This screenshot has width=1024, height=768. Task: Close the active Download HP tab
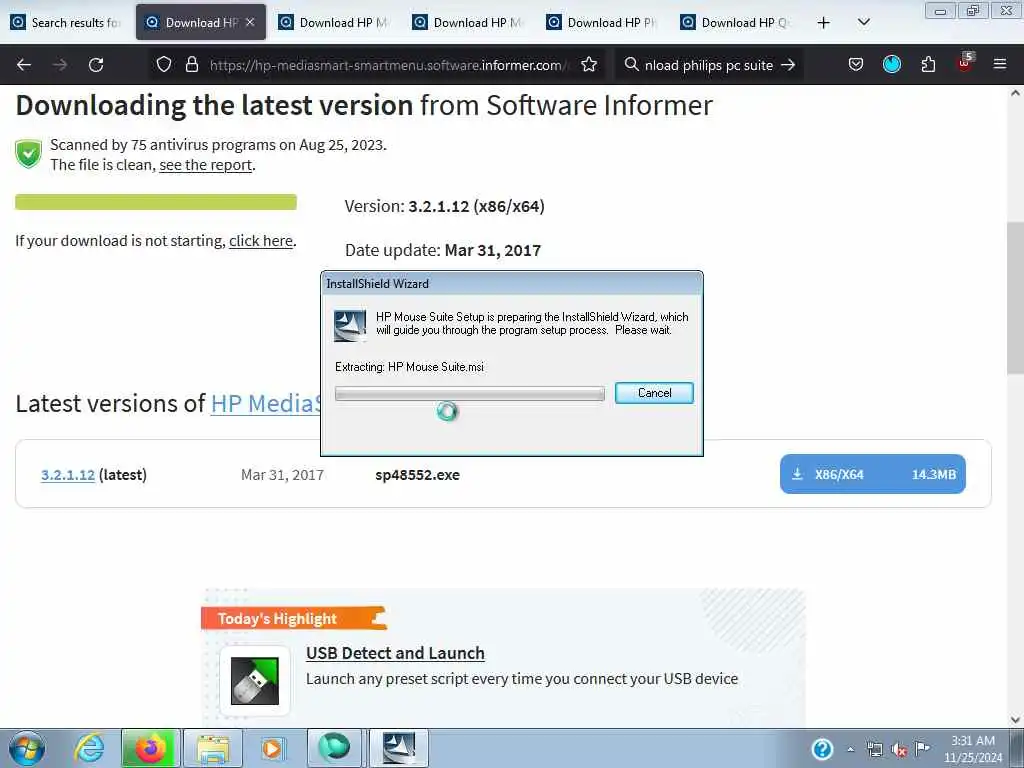point(250,22)
